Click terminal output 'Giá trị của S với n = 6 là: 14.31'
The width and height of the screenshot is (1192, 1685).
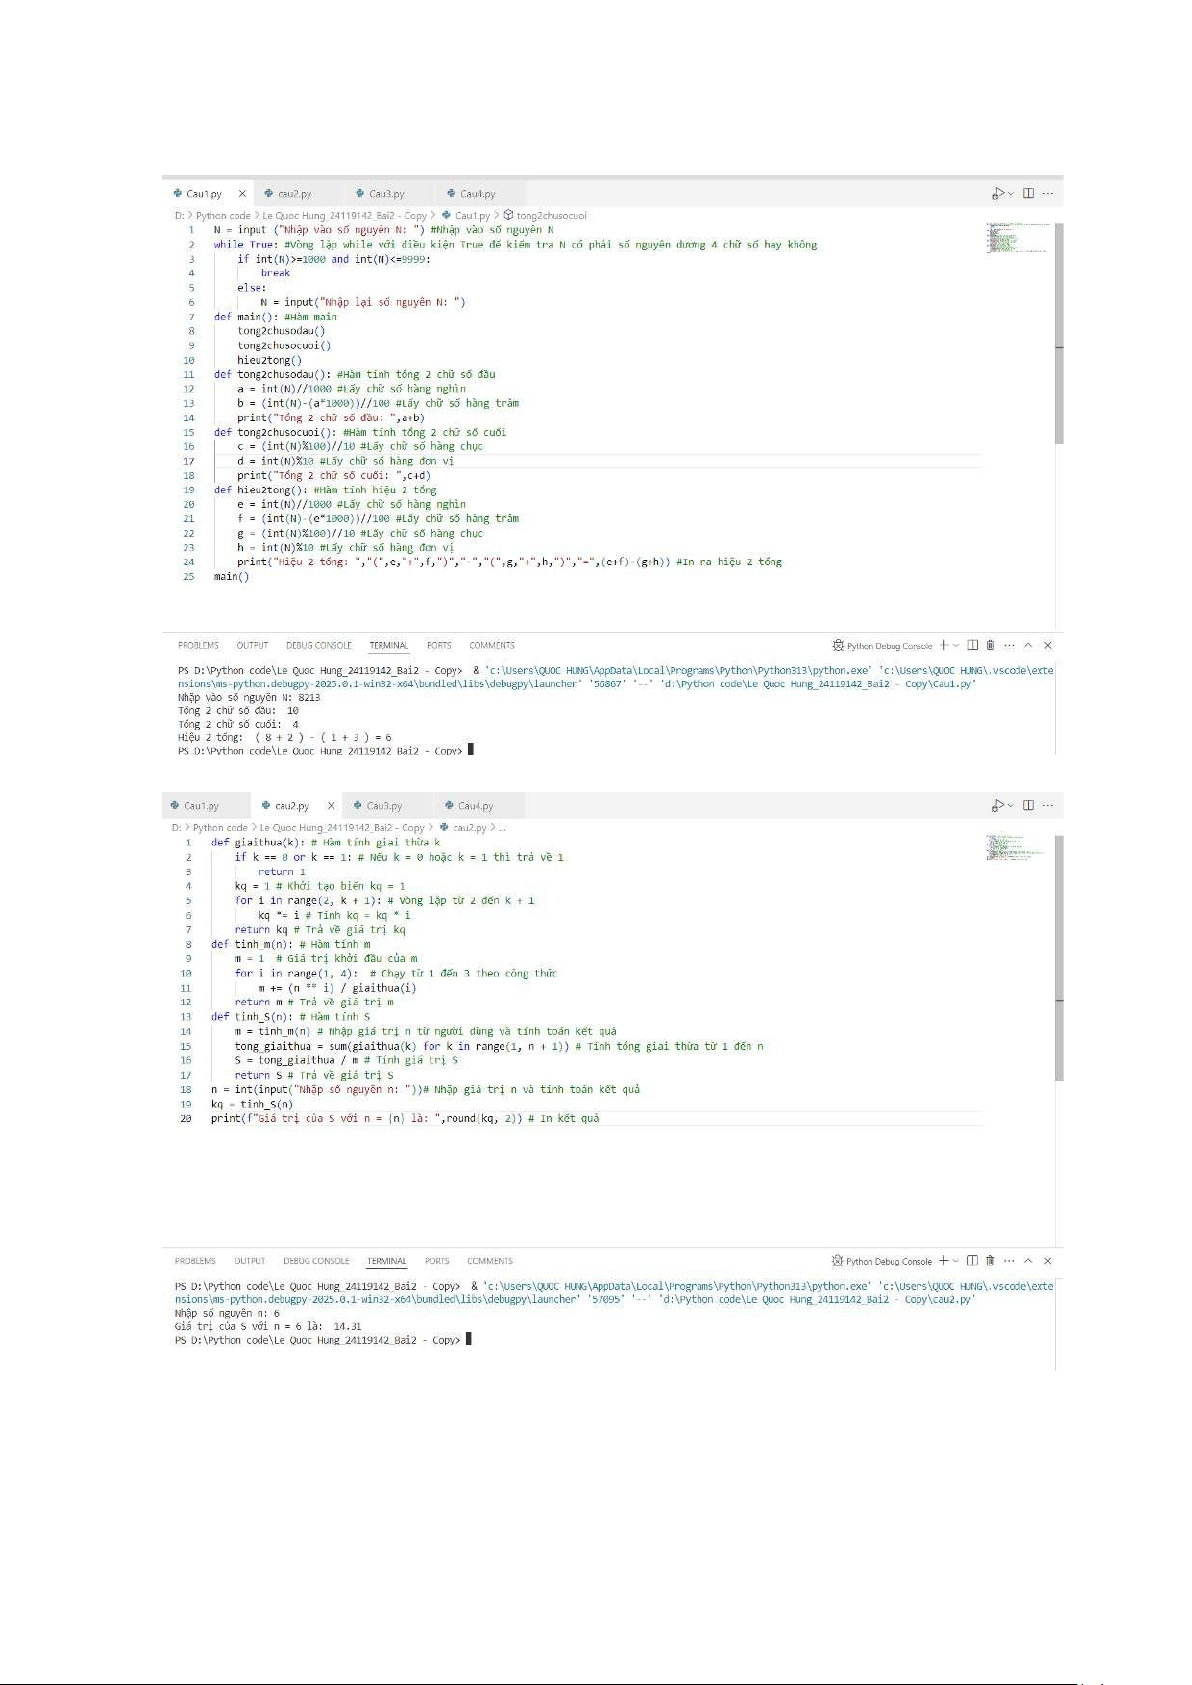click(x=268, y=1327)
